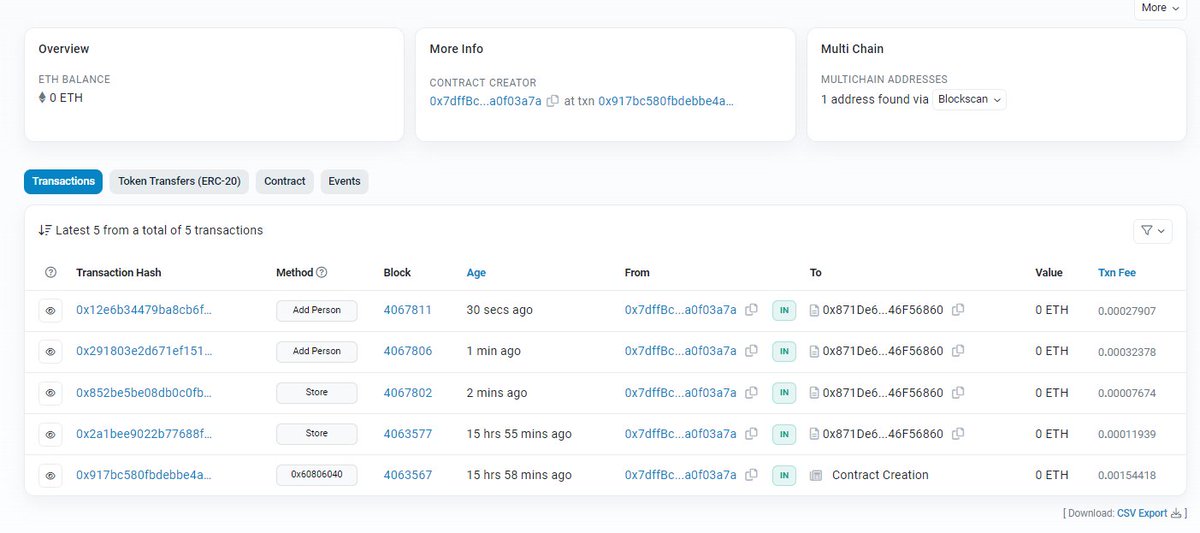Click Store method badge in block 4067802 row
1200x533 pixels.
coord(316,393)
